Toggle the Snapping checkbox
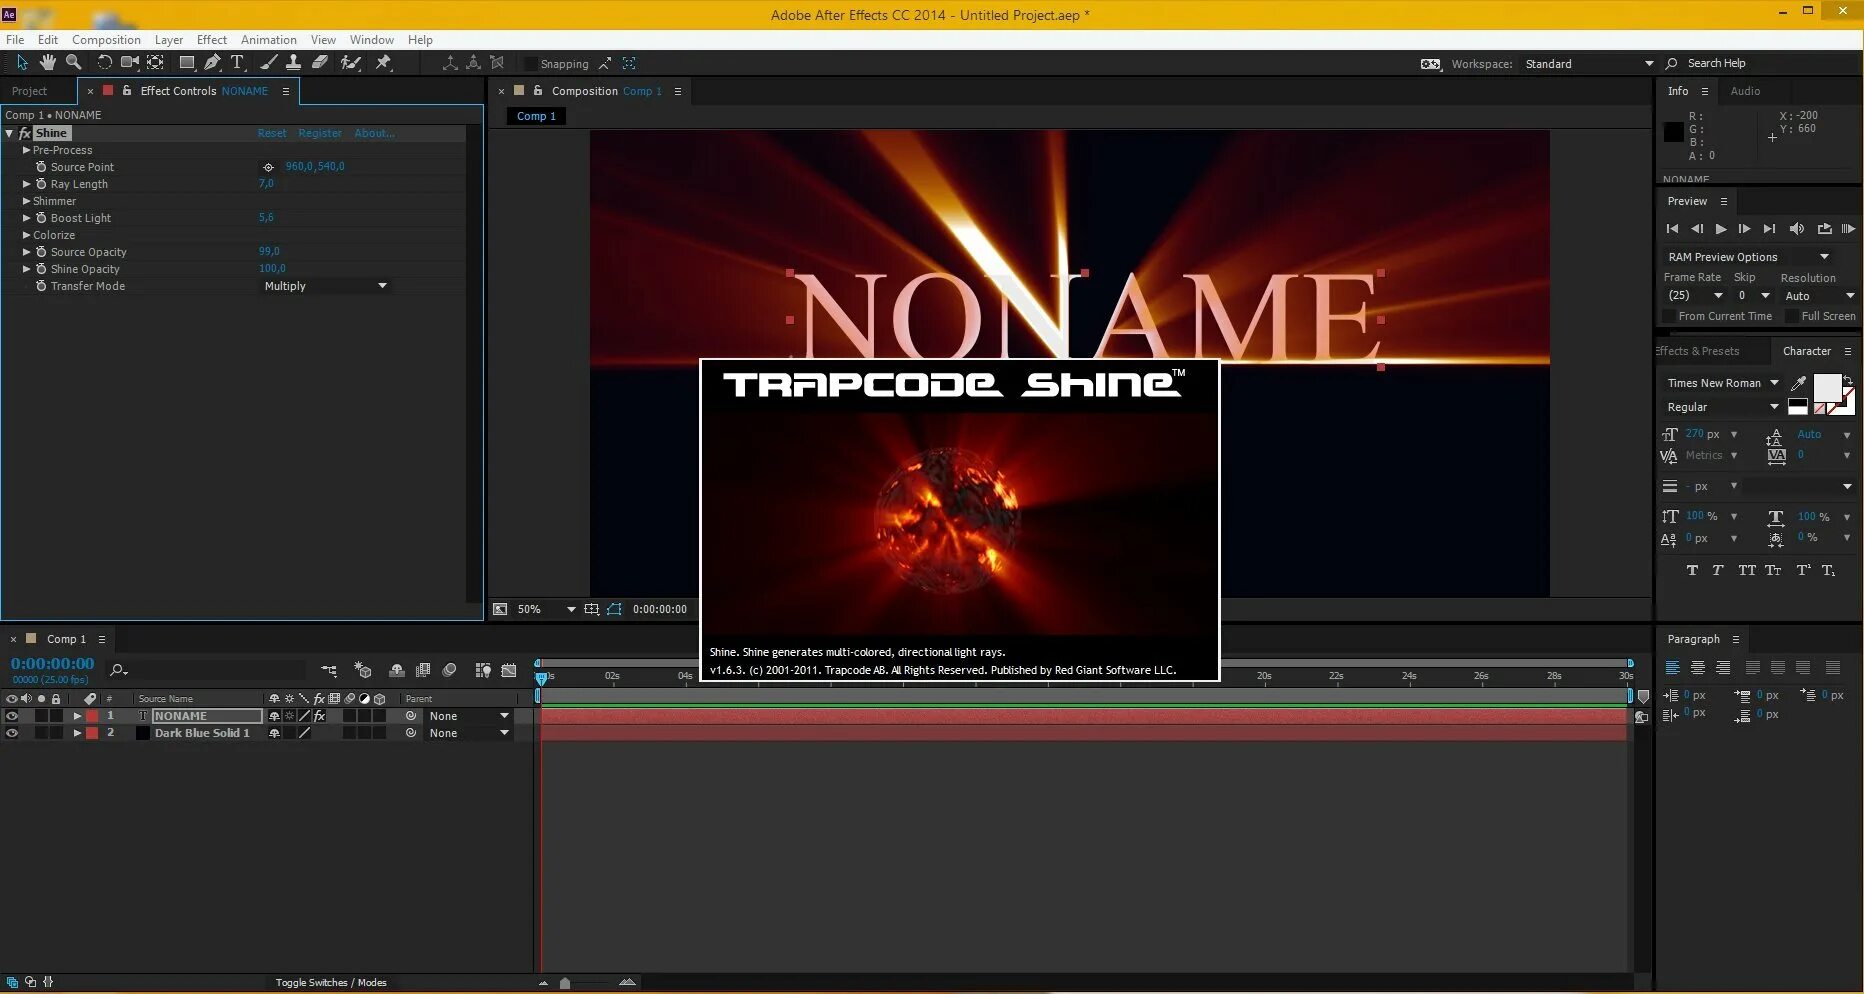The image size is (1864, 994). tap(531, 63)
